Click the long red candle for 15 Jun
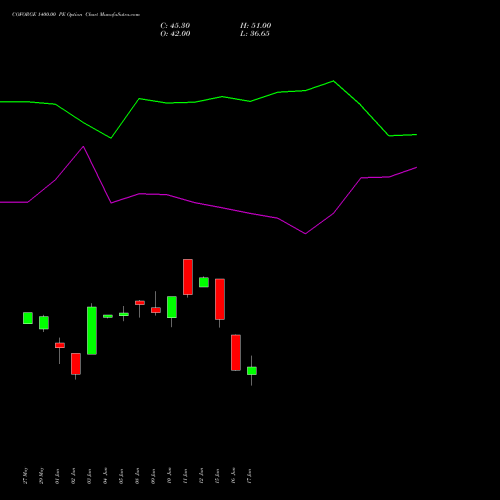Viewport: 500px width, 500px height. click(220, 299)
